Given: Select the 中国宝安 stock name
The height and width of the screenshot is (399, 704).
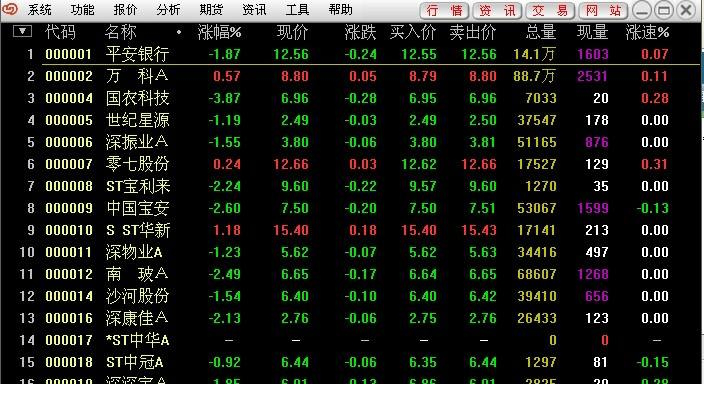Looking at the screenshot, I should click(x=137, y=208).
